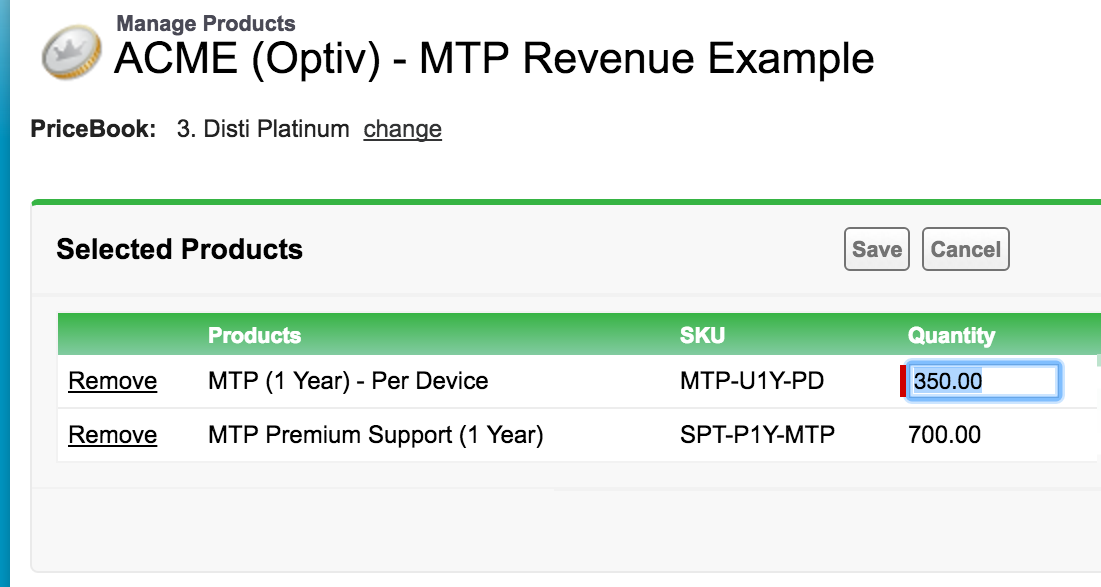Click the Products column header

click(x=254, y=335)
